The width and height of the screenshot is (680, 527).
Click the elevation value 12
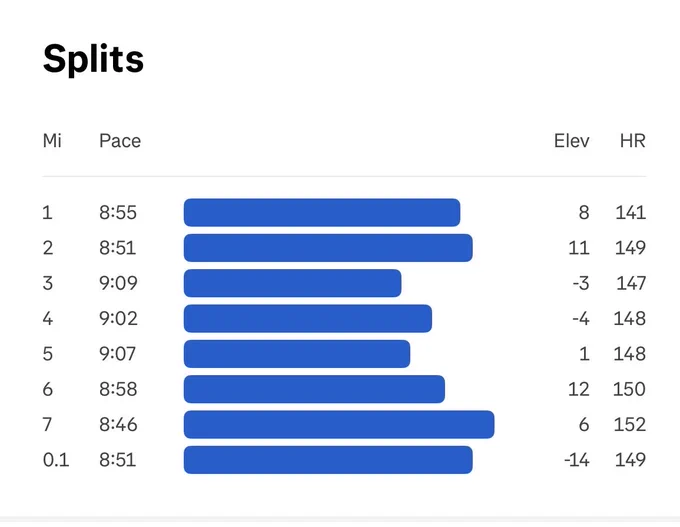579,389
